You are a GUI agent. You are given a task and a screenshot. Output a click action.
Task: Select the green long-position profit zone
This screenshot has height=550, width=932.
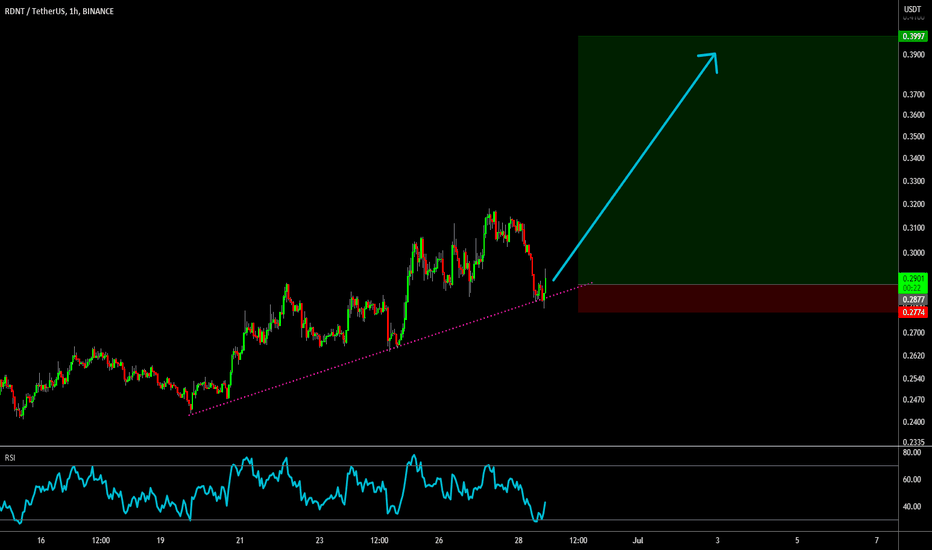point(738,160)
